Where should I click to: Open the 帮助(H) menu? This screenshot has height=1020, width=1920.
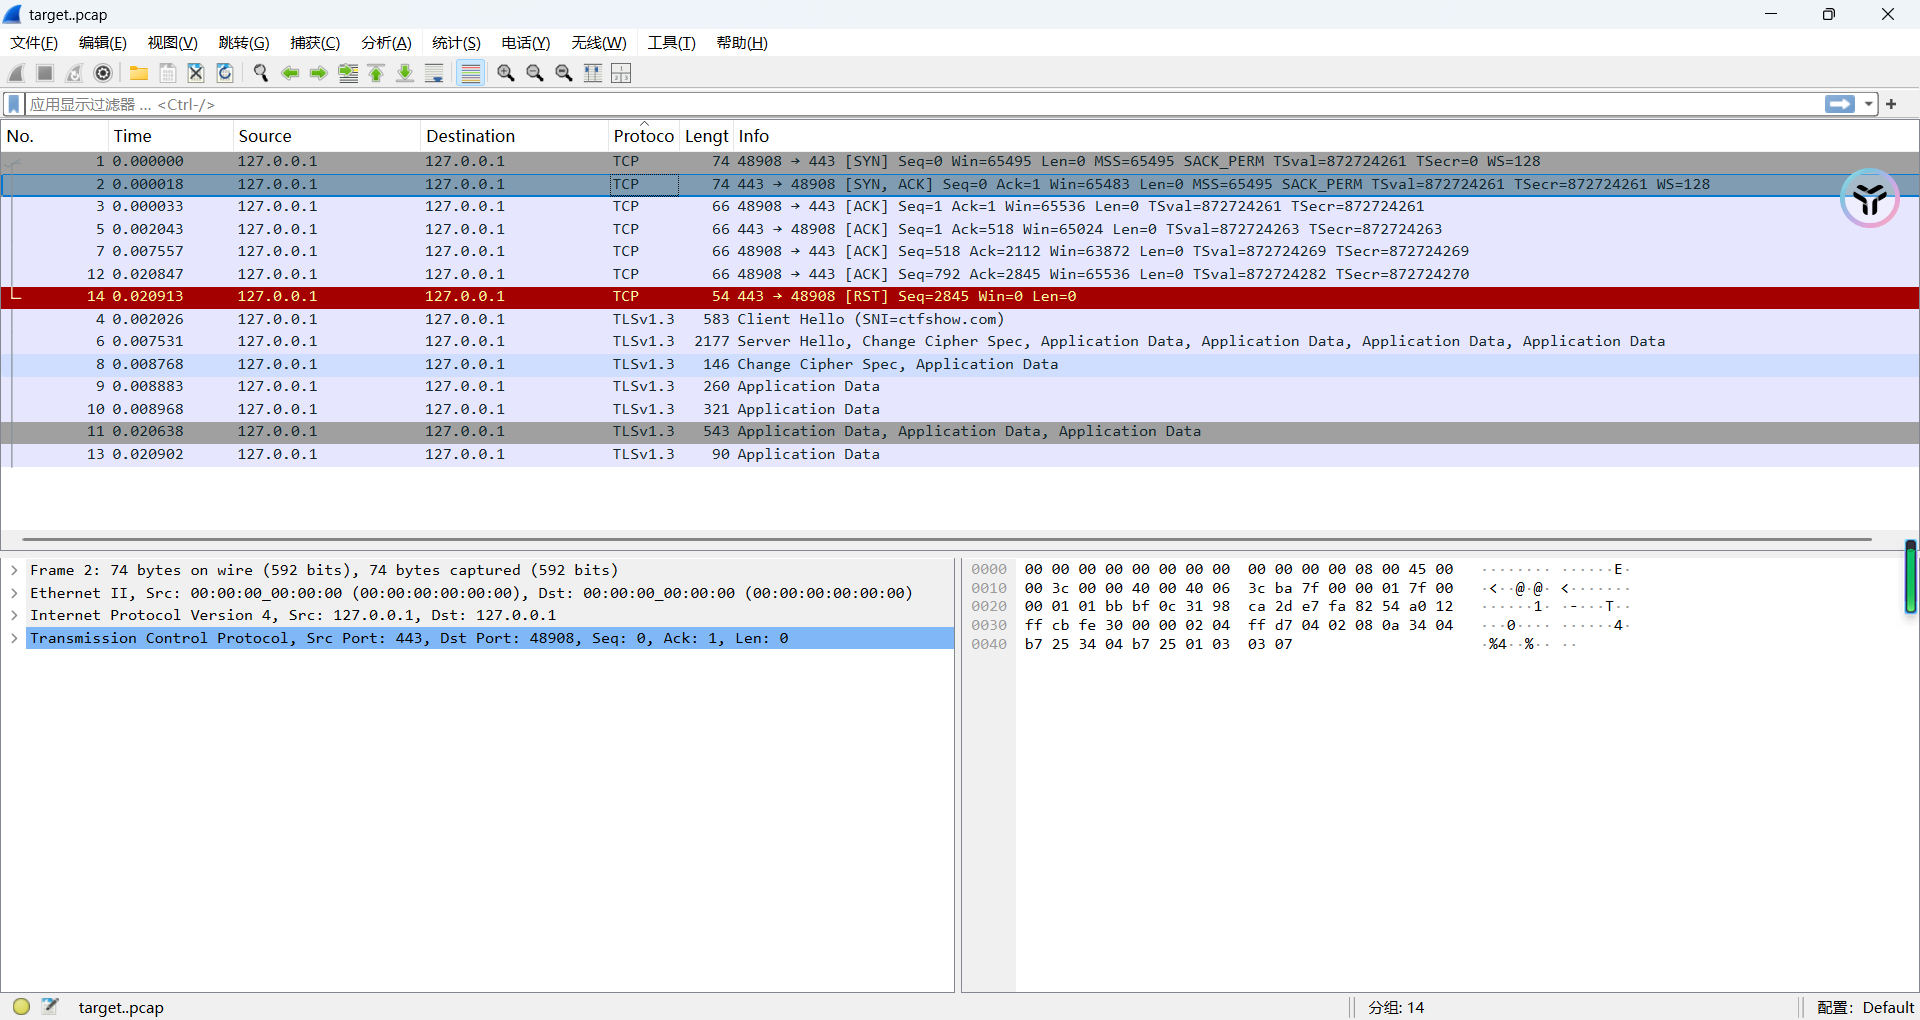pyautogui.click(x=742, y=43)
